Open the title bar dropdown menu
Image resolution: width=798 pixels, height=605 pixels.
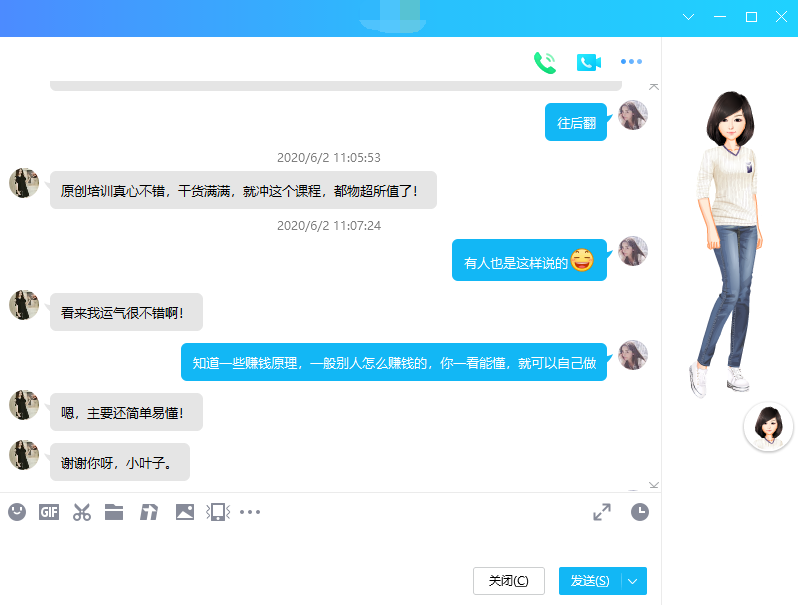pos(688,17)
